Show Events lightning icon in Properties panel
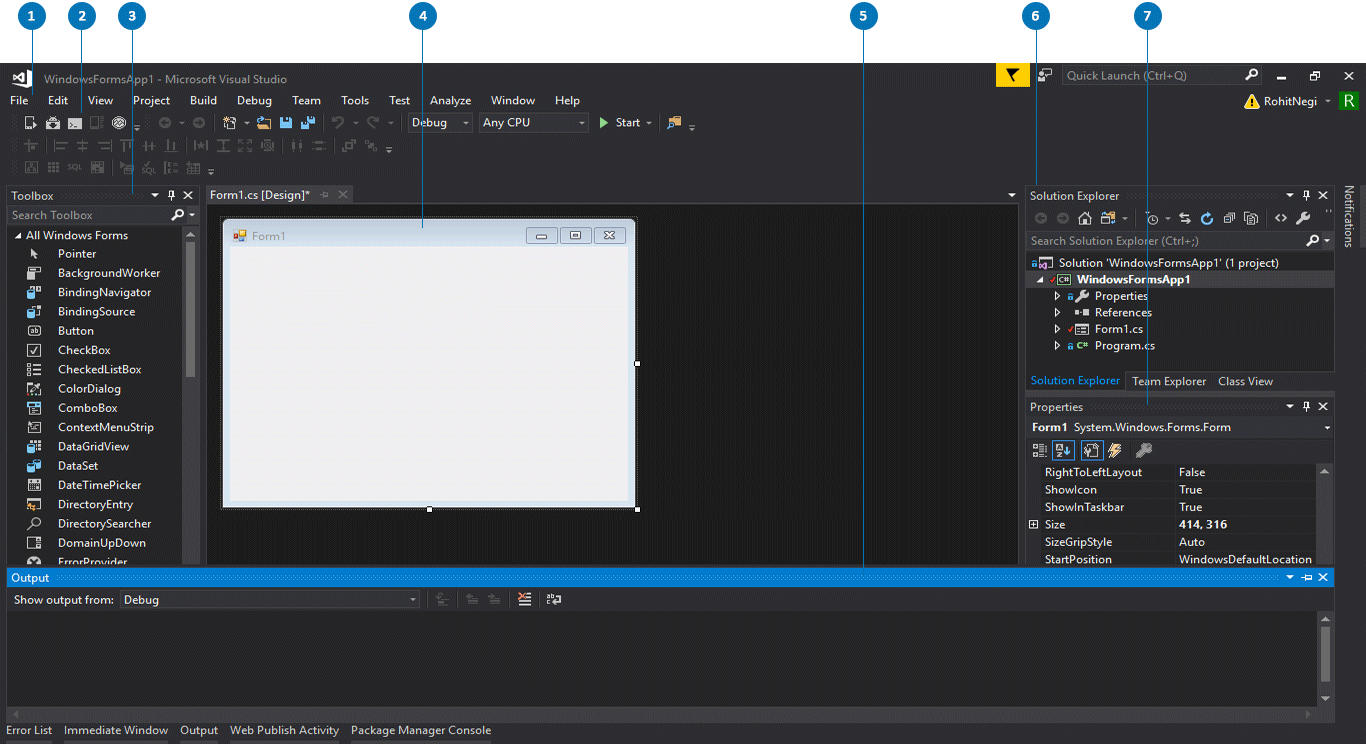Viewport: 1366px width, 744px height. pyautogui.click(x=1114, y=451)
